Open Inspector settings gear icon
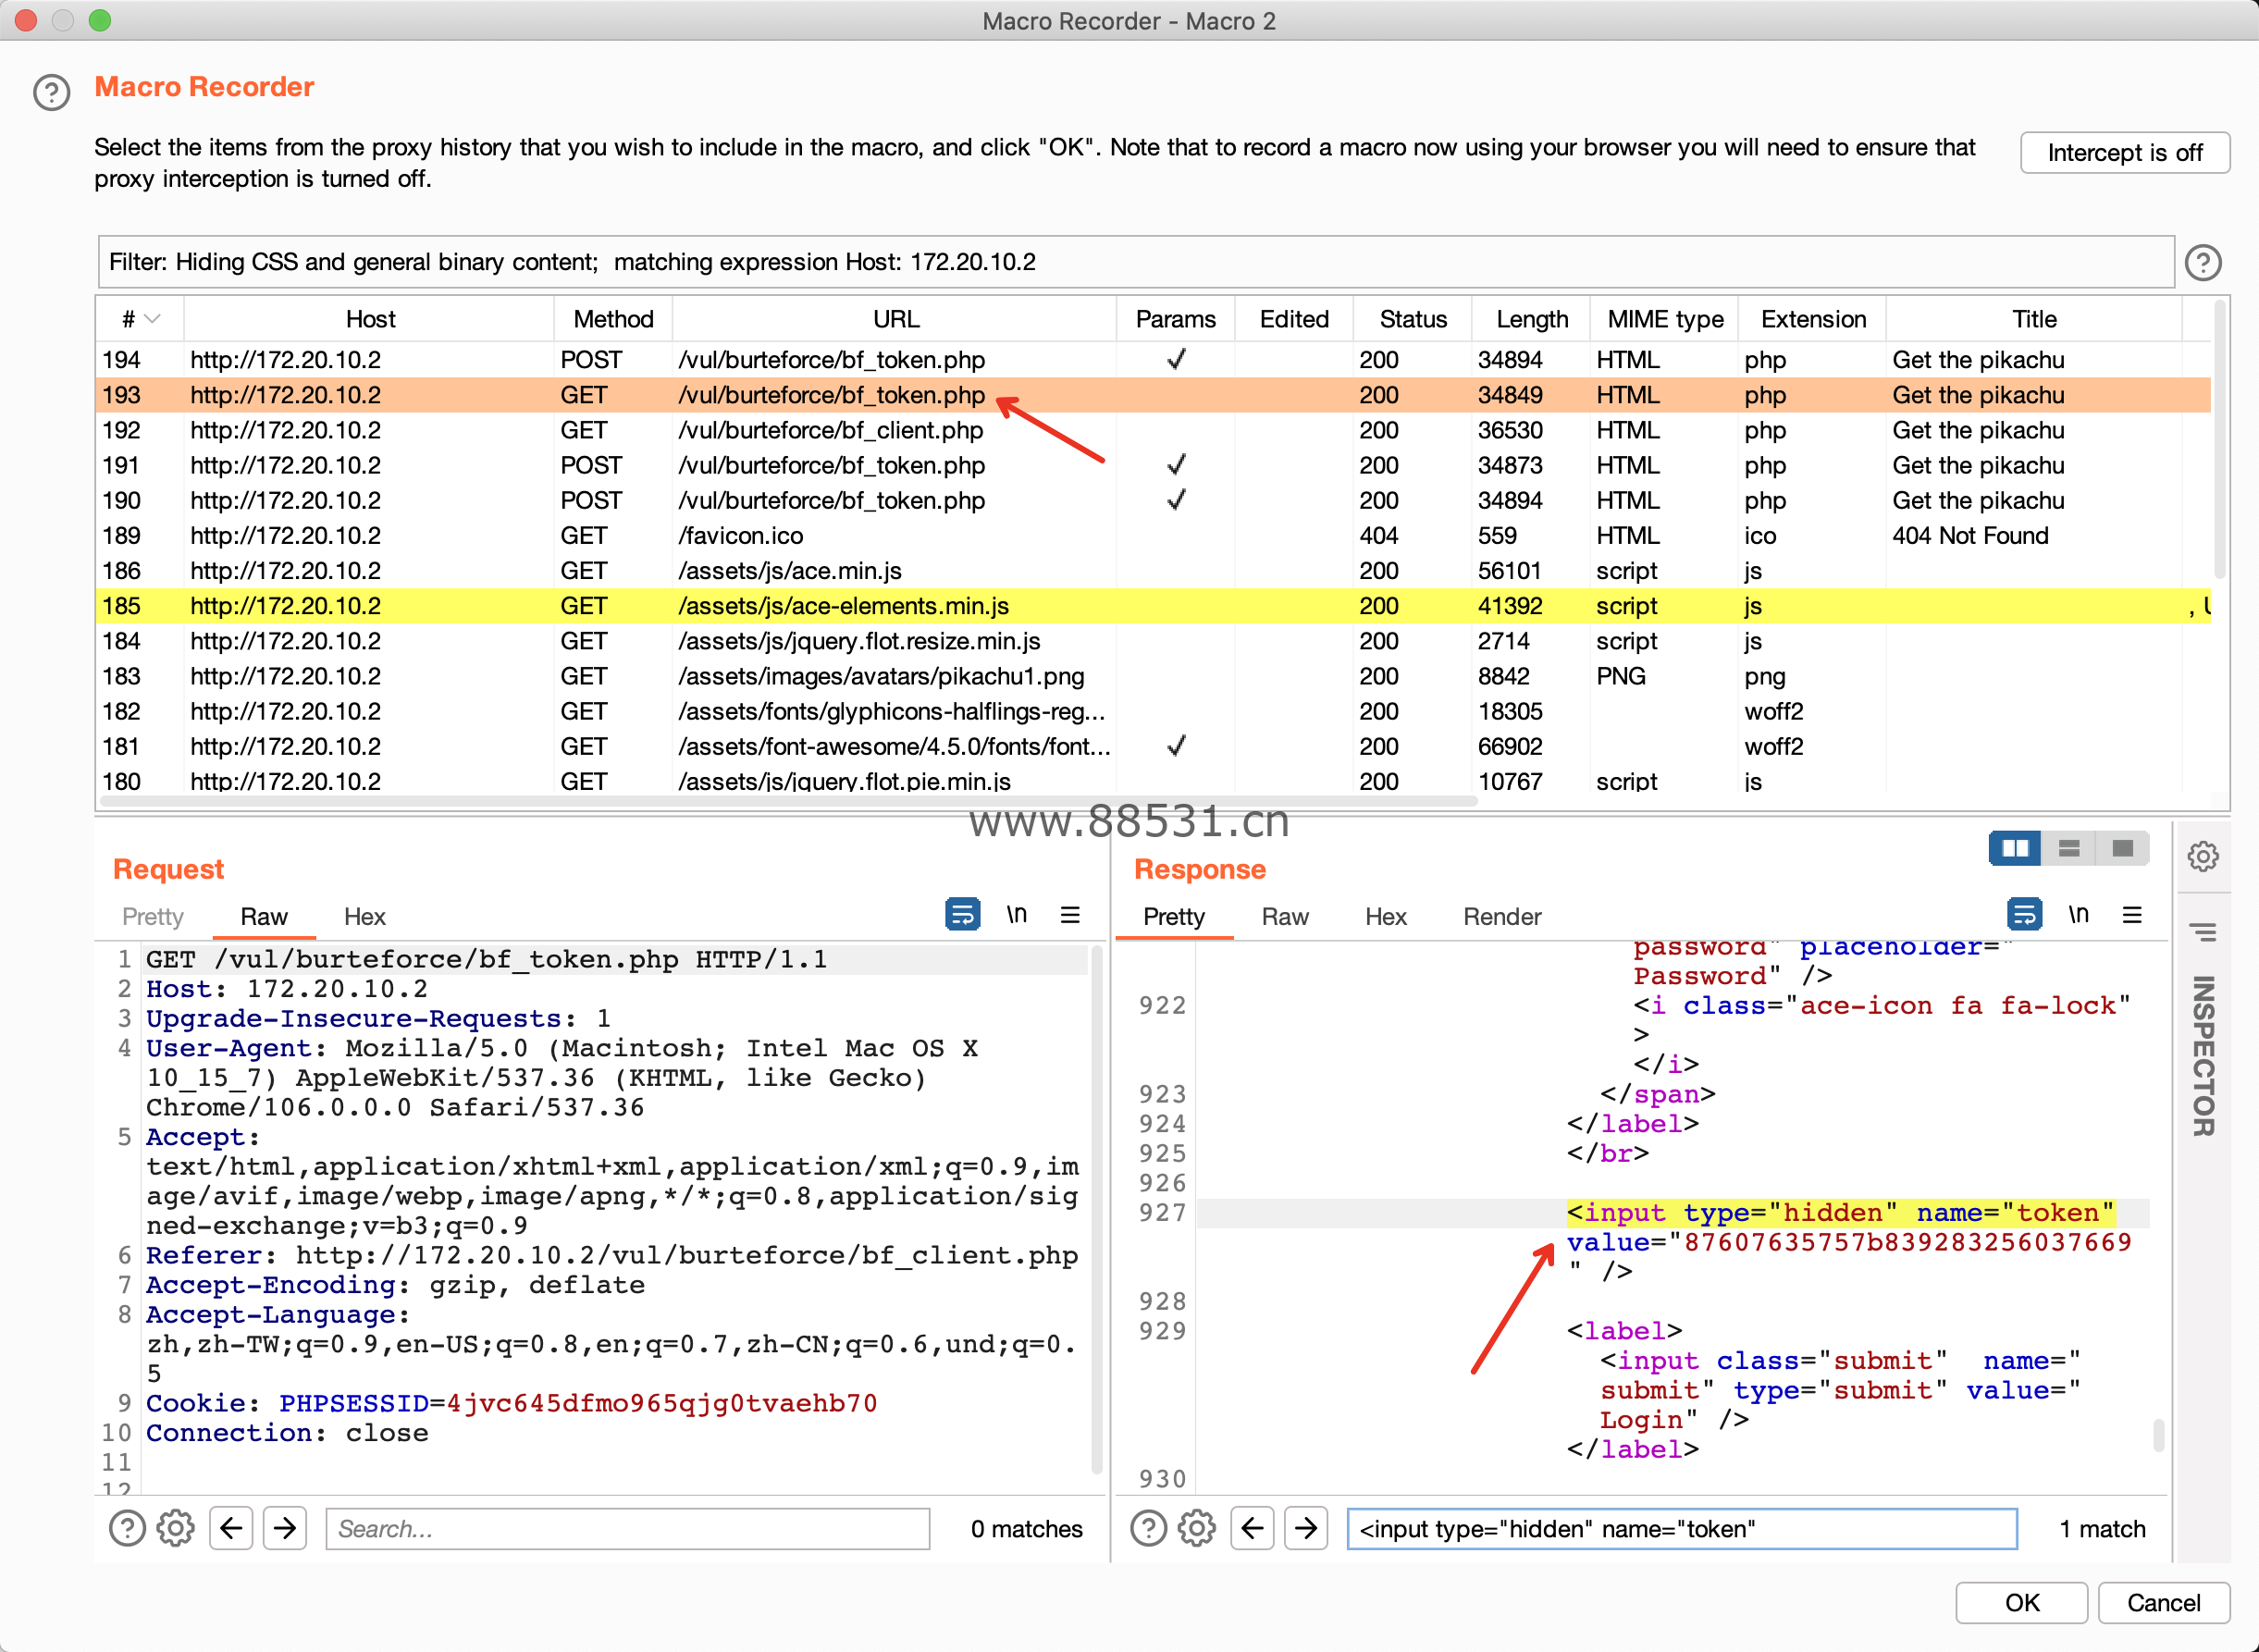The width and height of the screenshot is (2259, 1652). [x=2203, y=856]
